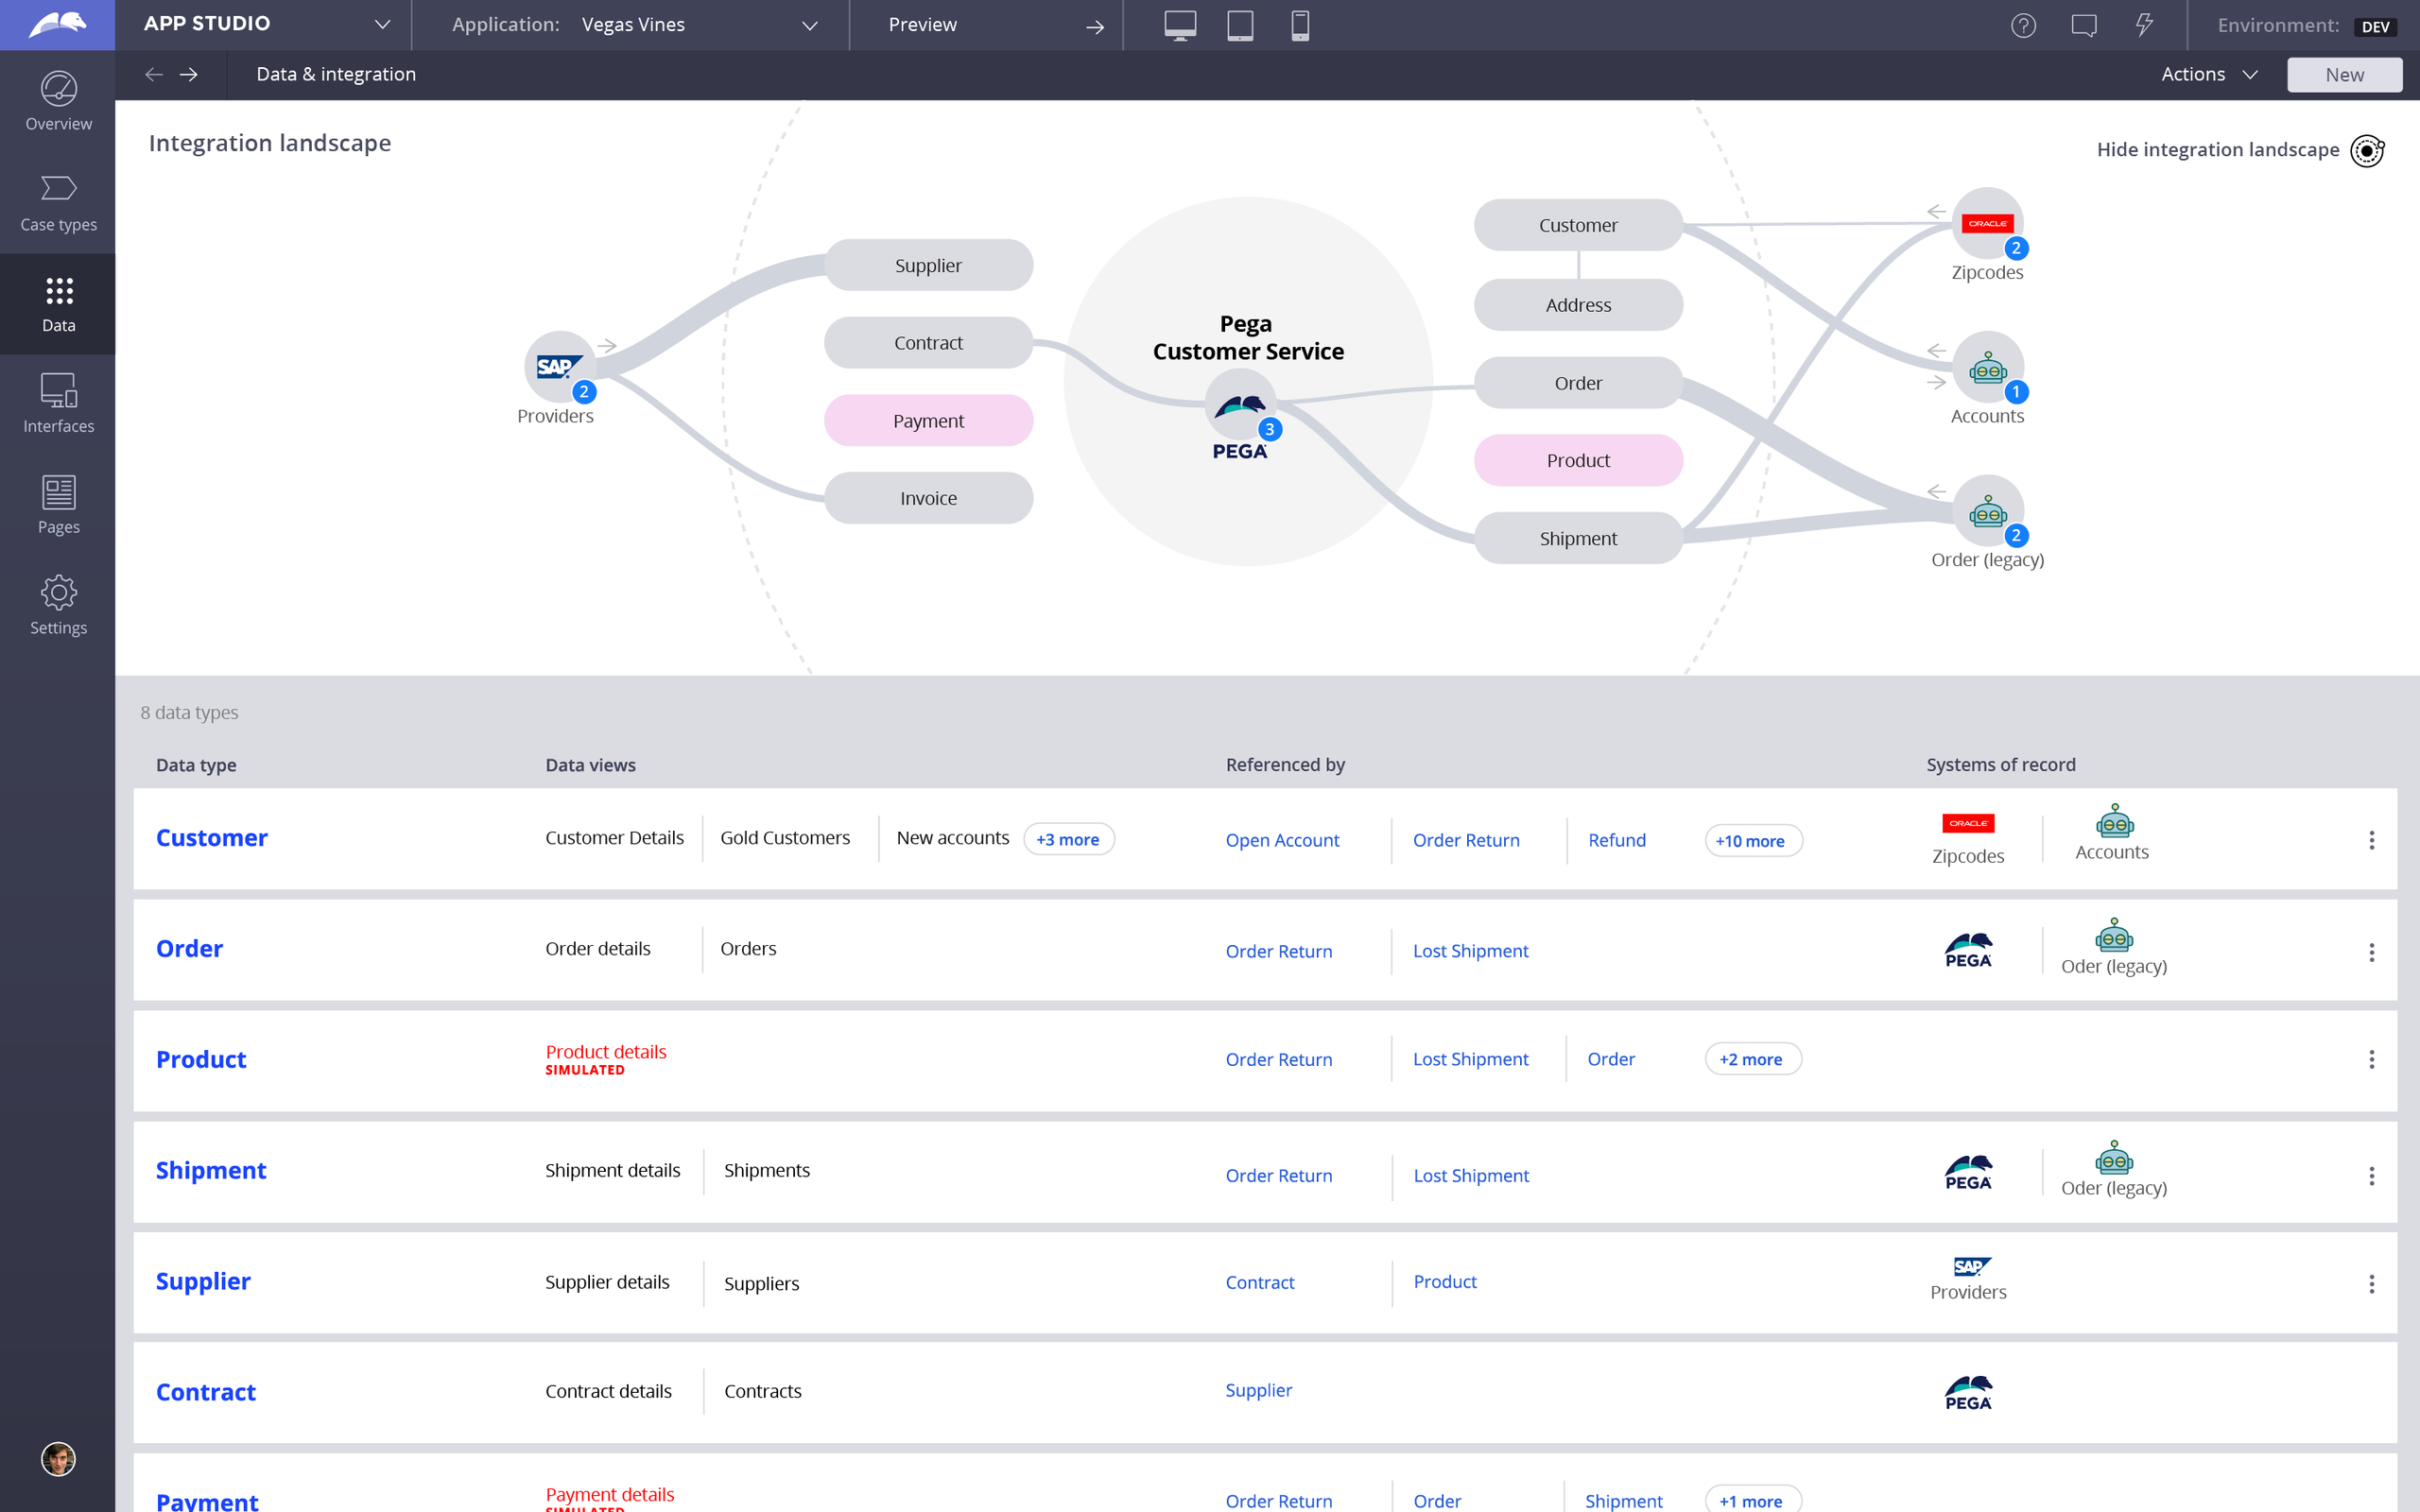Click the New button

click(2343, 74)
